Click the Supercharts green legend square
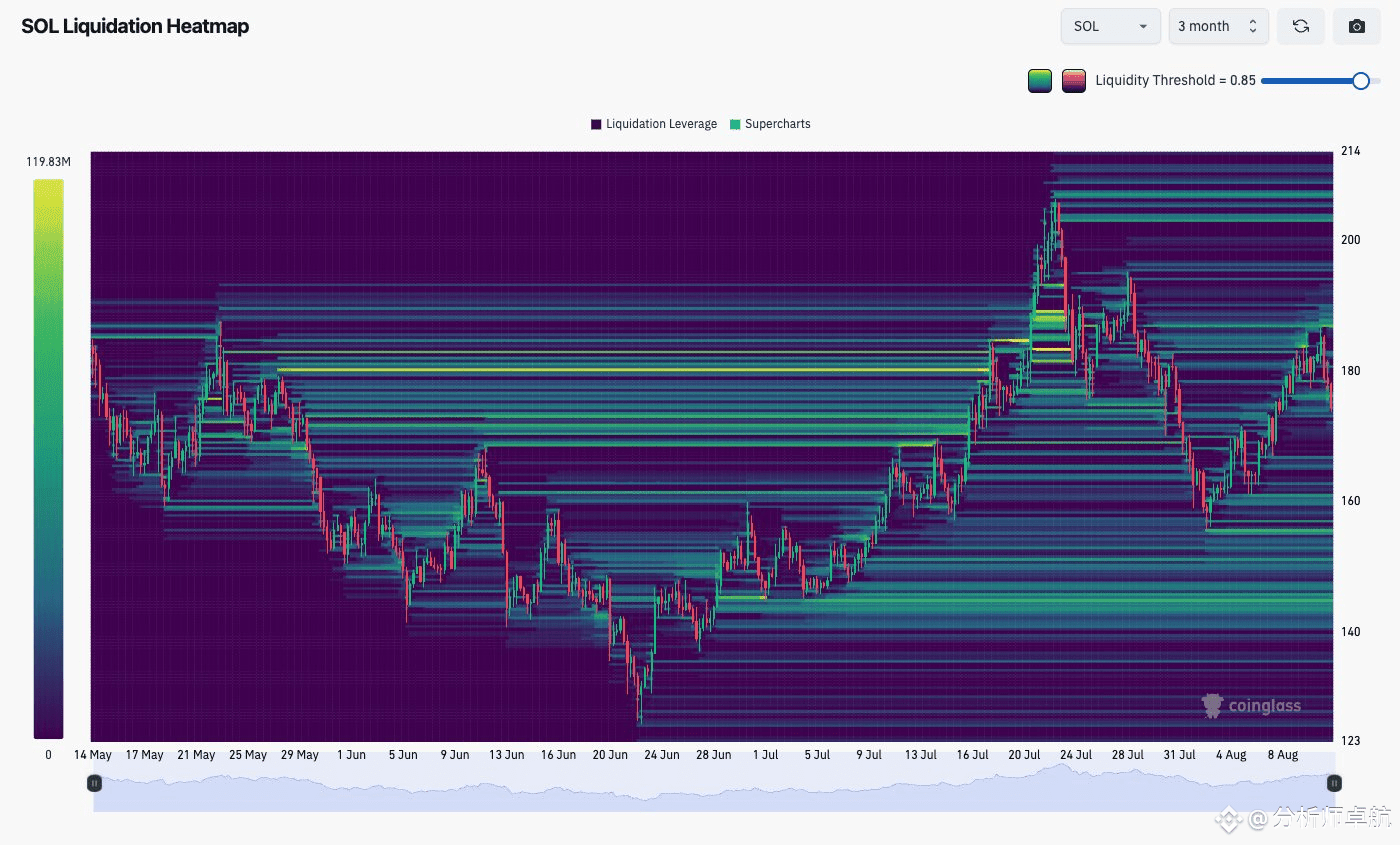1400x845 pixels. tap(735, 124)
